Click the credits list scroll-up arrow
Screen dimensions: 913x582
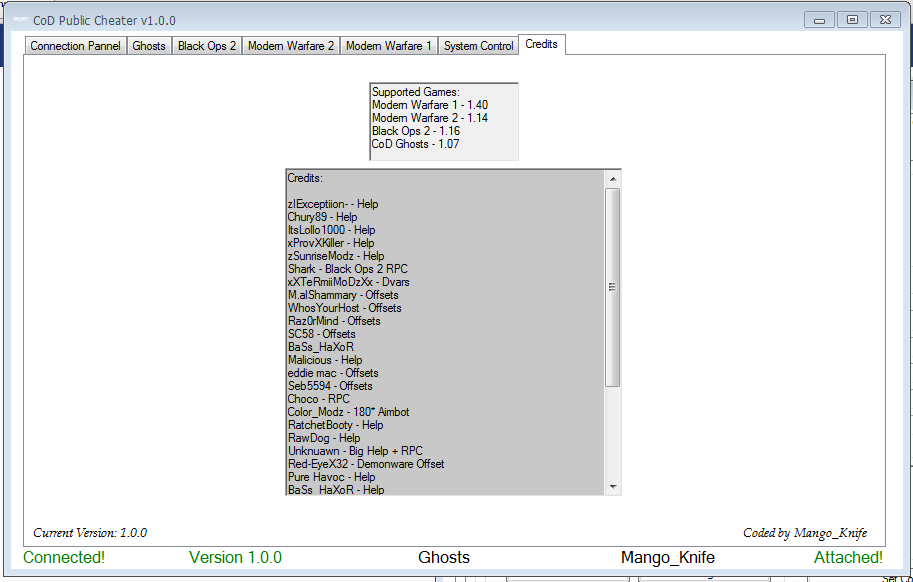pyautogui.click(x=613, y=179)
